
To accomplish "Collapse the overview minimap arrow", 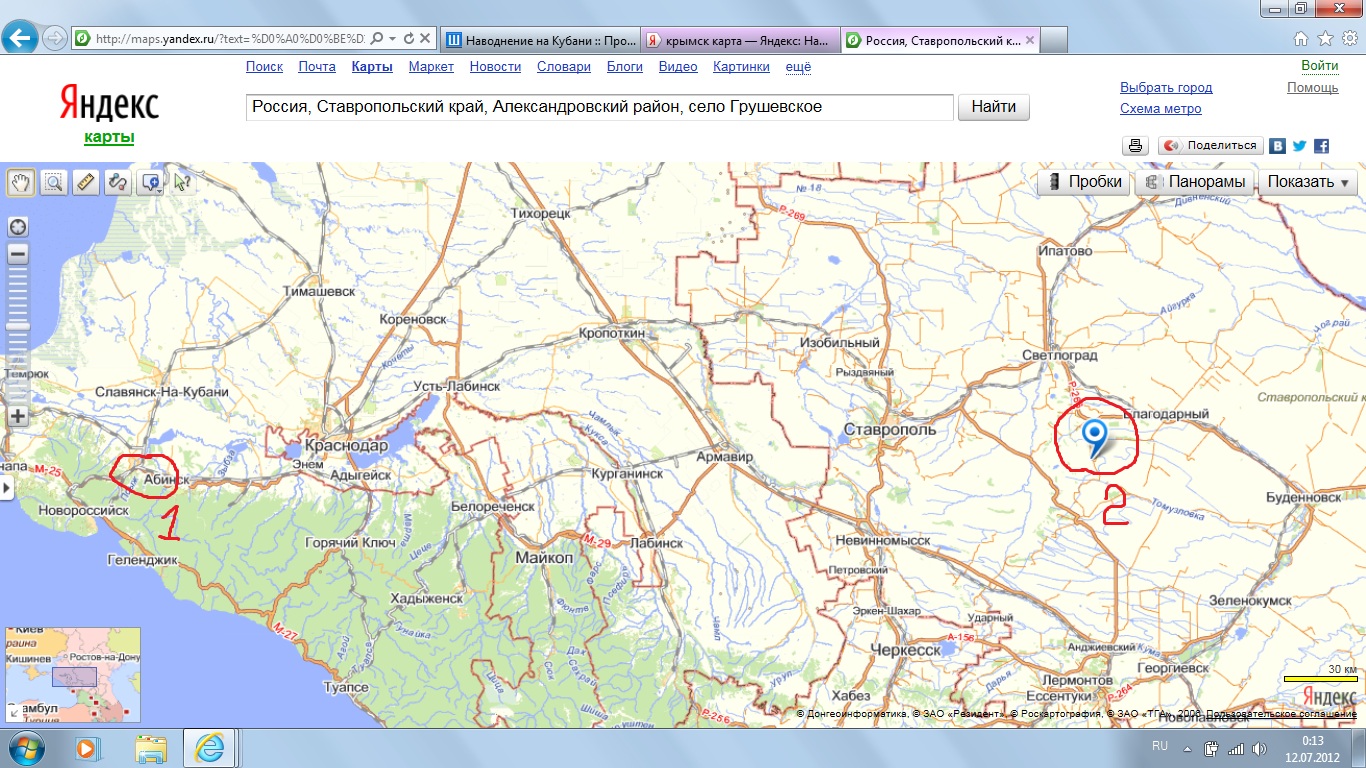I will [x=12, y=714].
